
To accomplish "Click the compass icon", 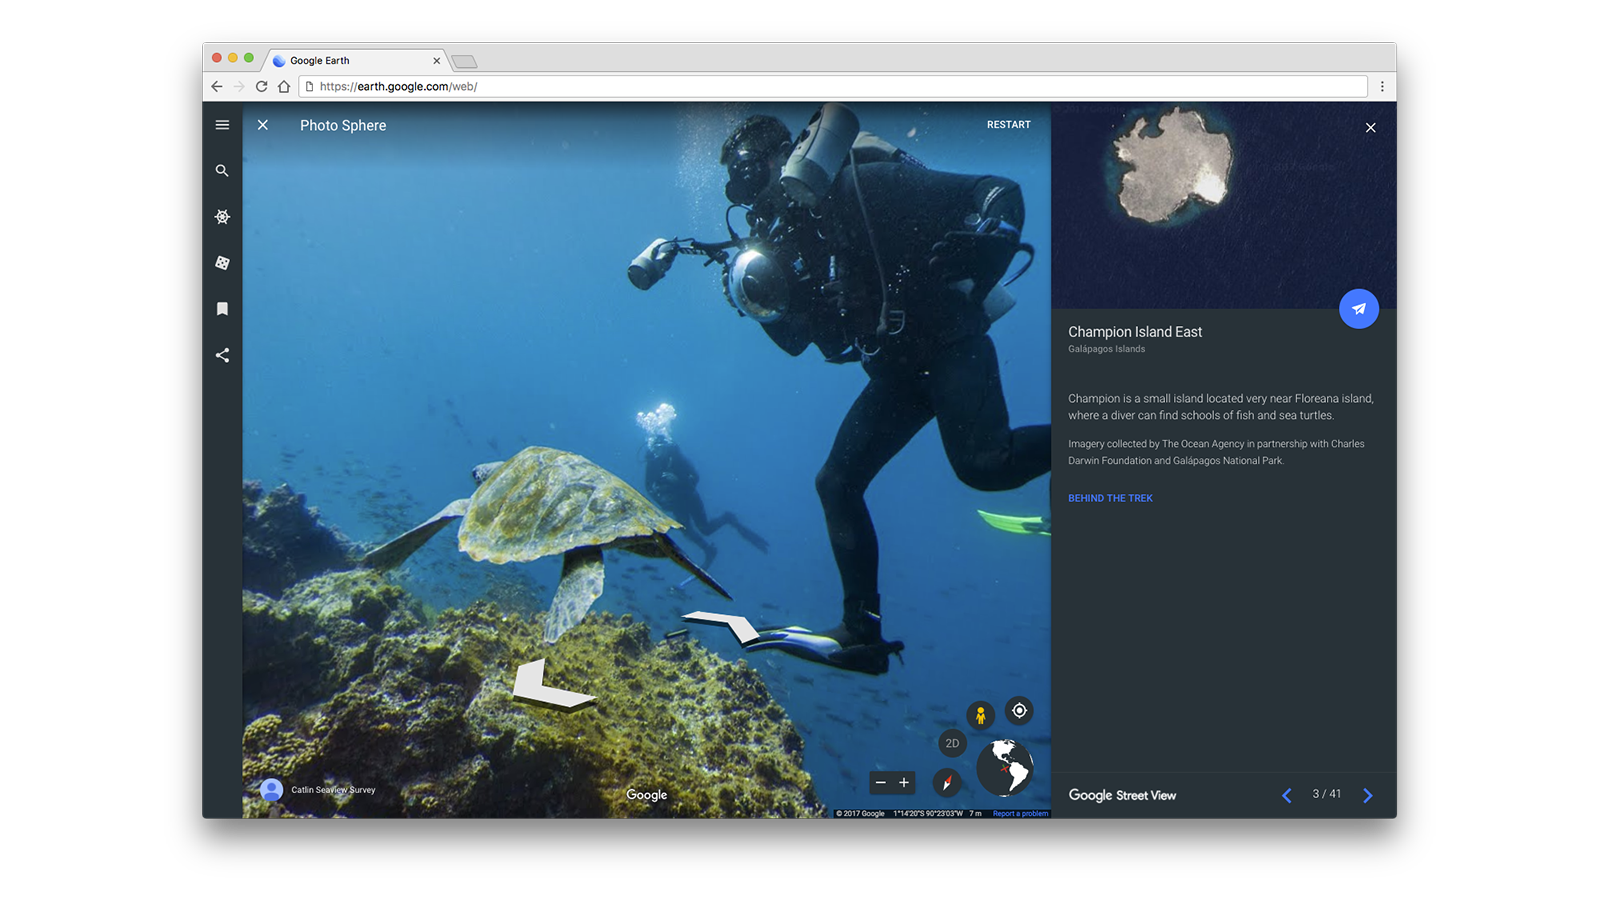I will pyautogui.click(x=947, y=782).
